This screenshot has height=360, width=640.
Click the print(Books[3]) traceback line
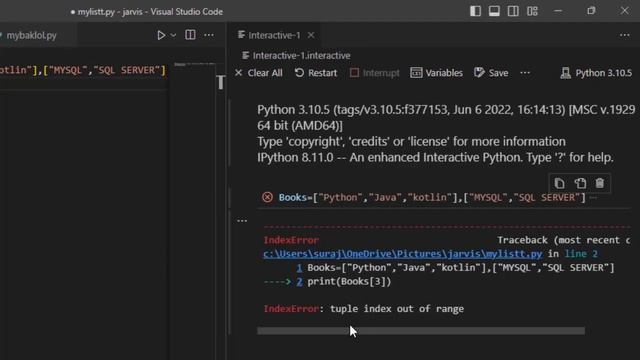pyautogui.click(x=349, y=282)
